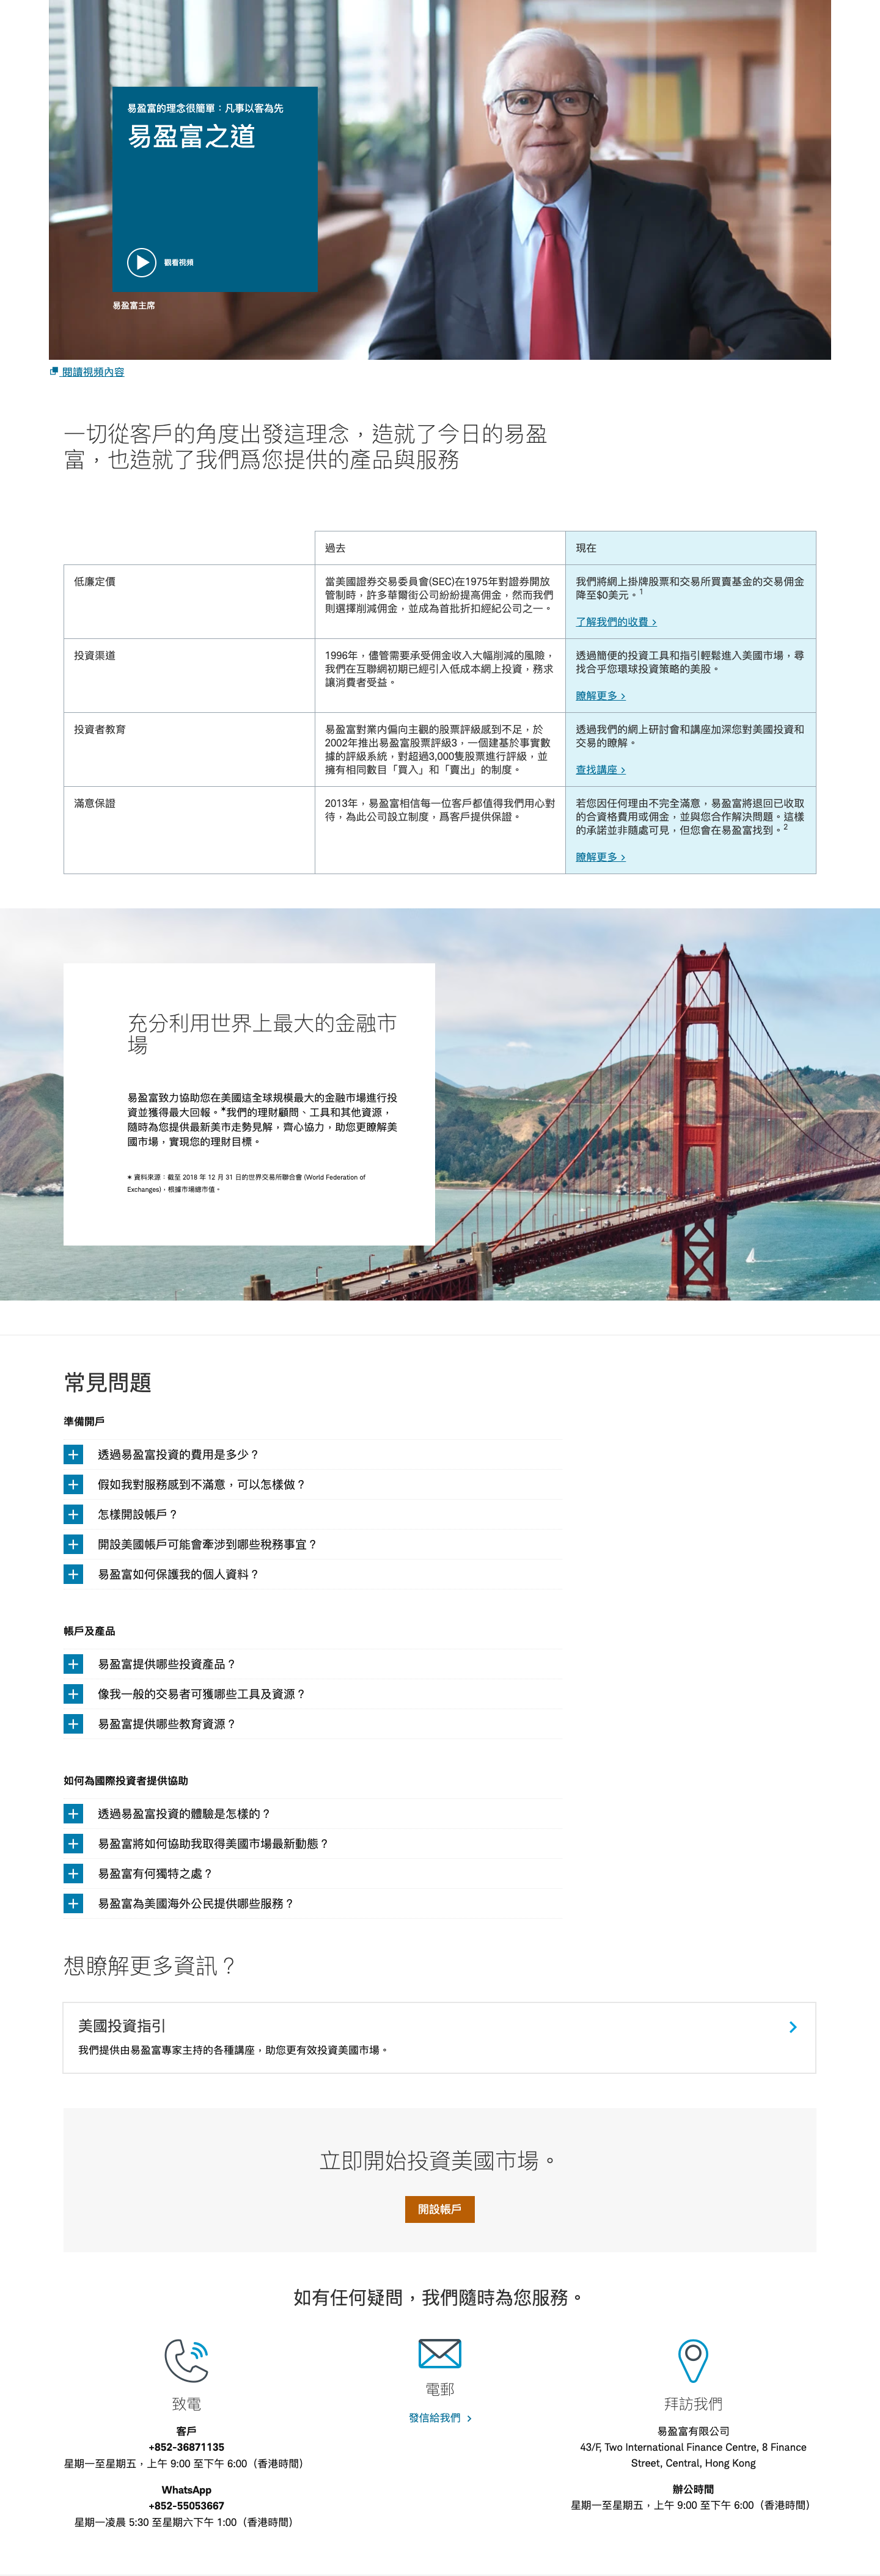Click the 投資者教育 table row label
The height and width of the screenshot is (2576, 880).
[x=100, y=730]
